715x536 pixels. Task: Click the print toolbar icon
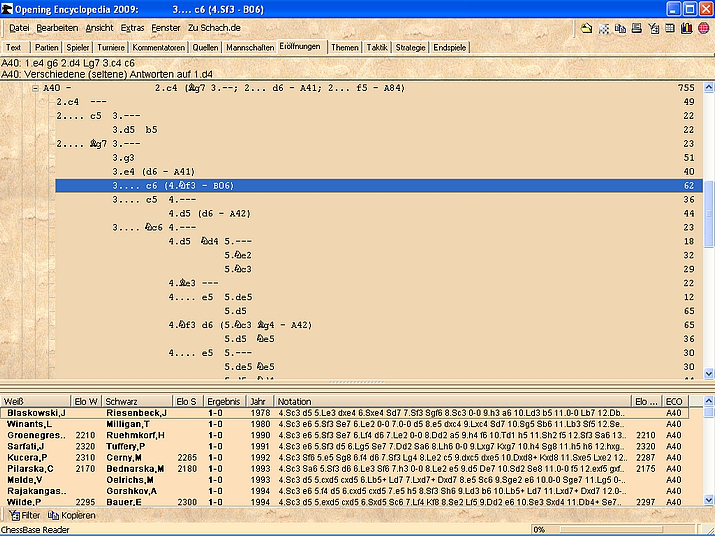[637, 28]
